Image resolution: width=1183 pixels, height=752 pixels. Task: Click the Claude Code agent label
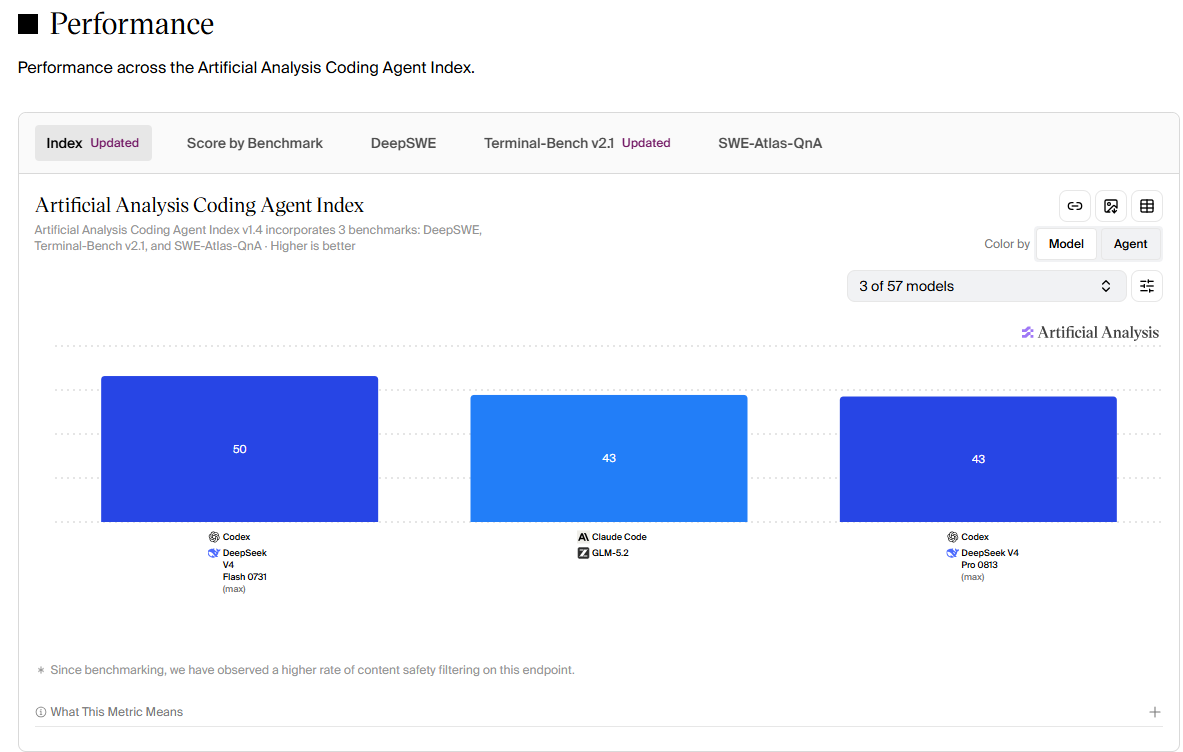point(619,537)
